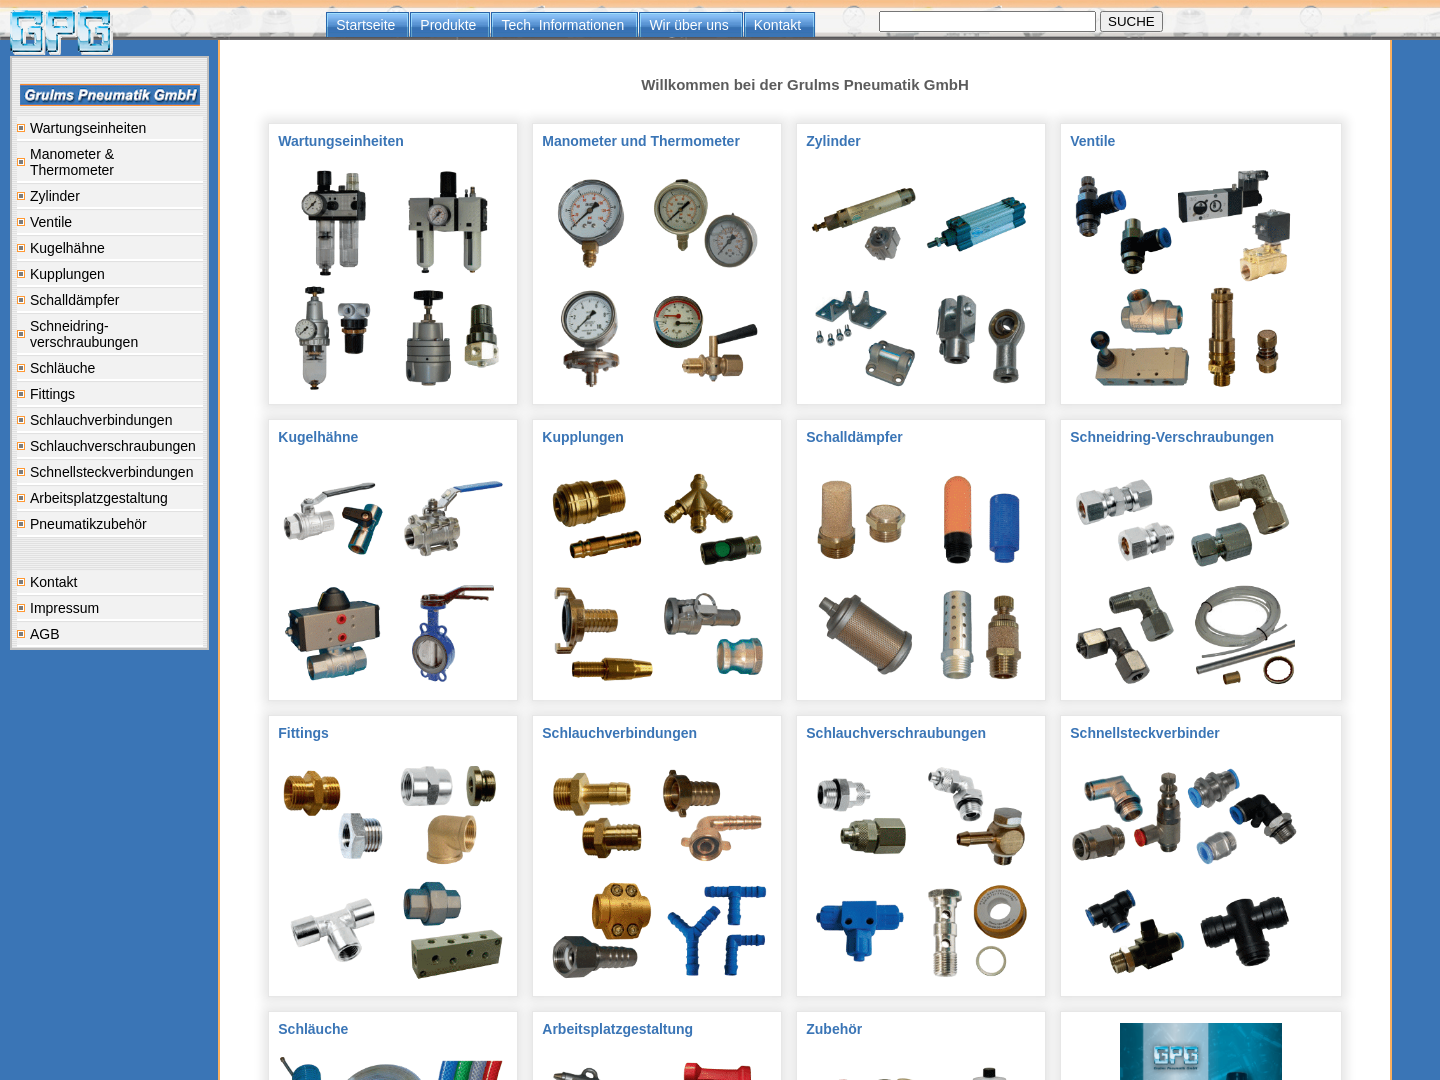Open the Schlauchverschraubungen product image
1440x1080 pixels.
920,871
